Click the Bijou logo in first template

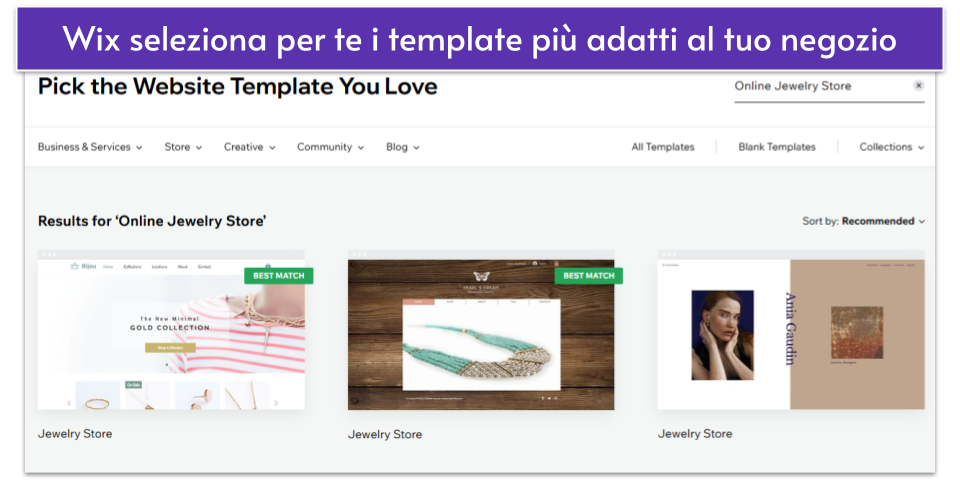84,266
